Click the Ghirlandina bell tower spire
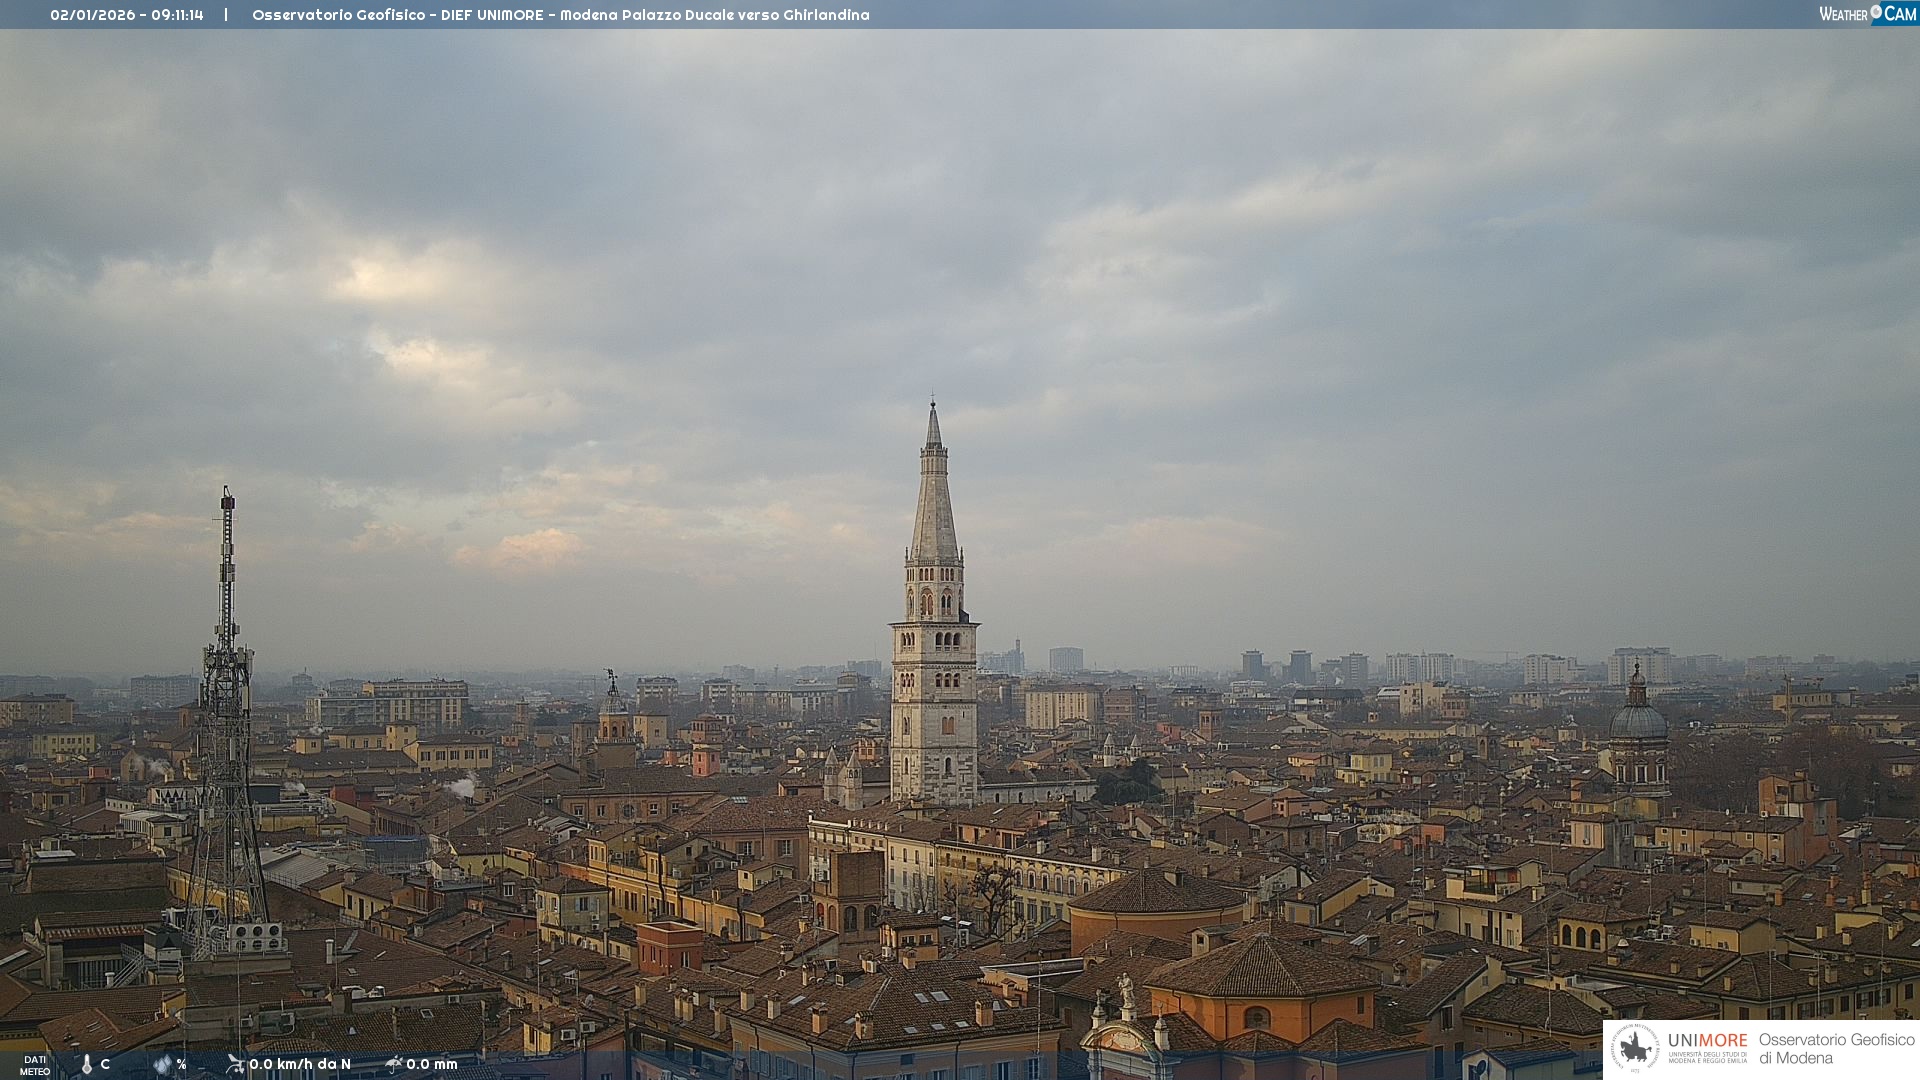Viewport: 1920px width, 1080px height. coord(934,500)
